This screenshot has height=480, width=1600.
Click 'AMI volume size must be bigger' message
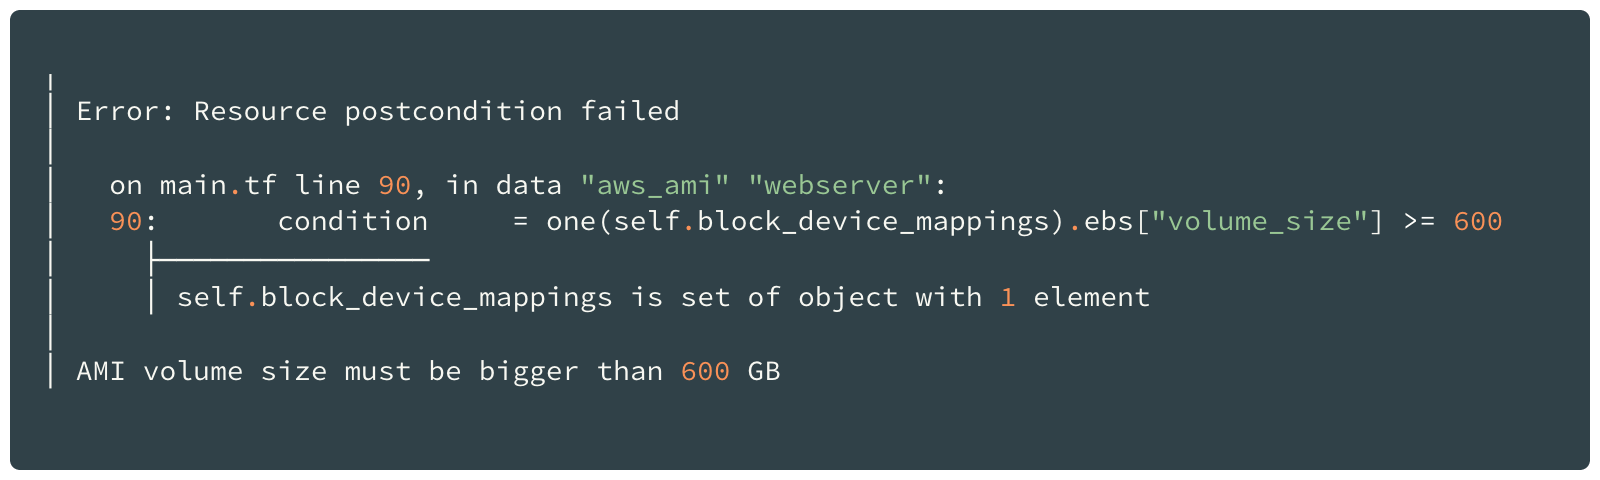click(328, 371)
